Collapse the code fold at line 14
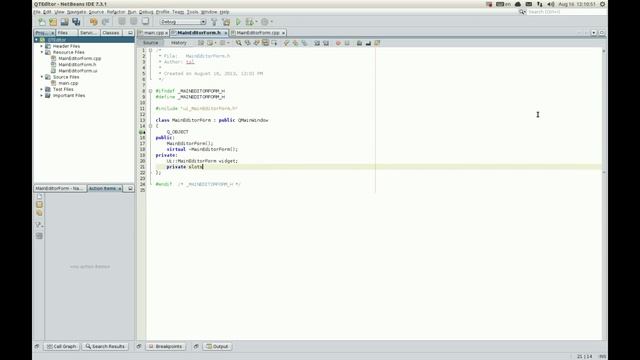 click(x=151, y=126)
